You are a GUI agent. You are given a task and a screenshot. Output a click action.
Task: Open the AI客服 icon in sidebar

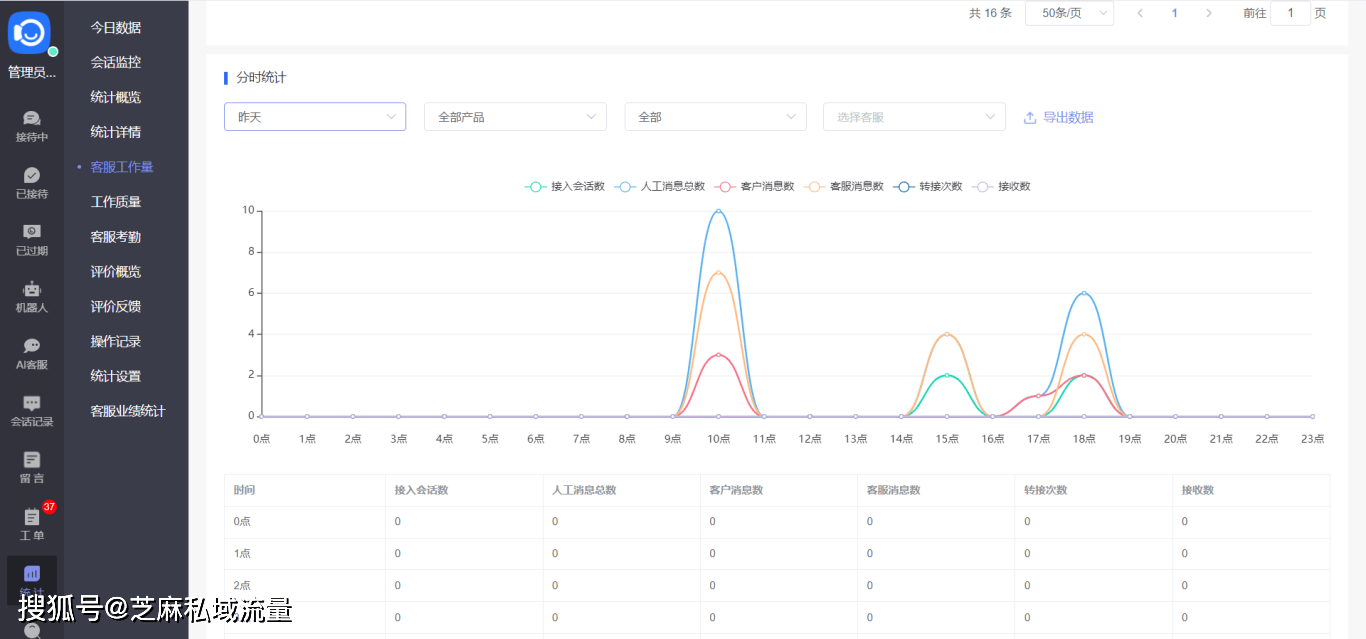(31, 347)
